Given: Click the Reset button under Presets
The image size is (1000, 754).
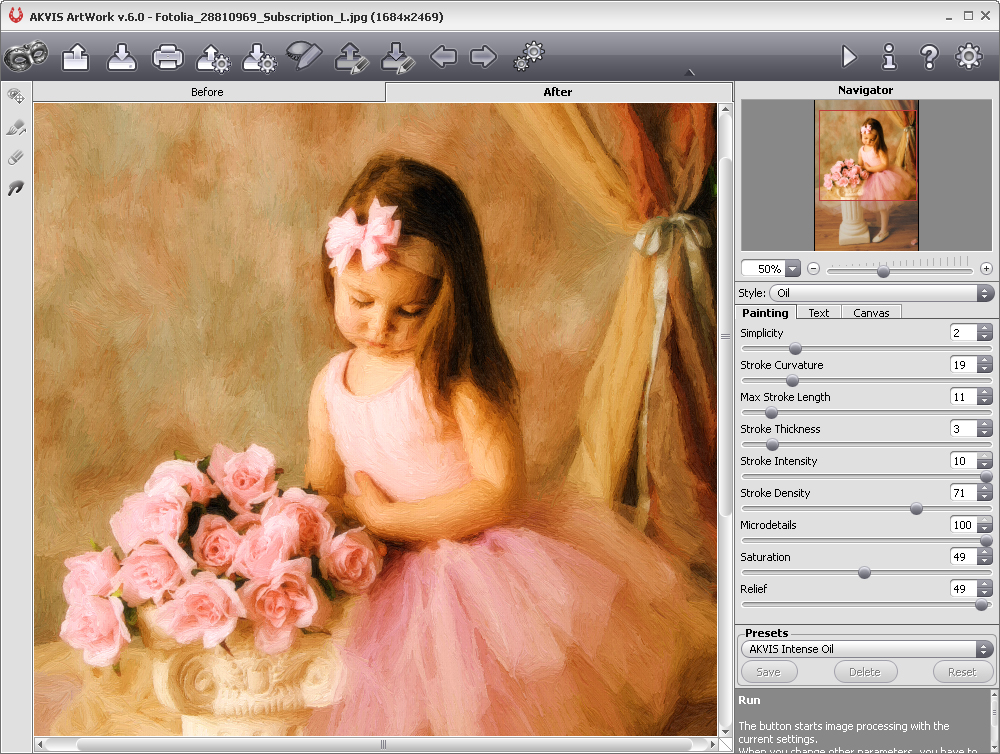Looking at the screenshot, I should click(962, 672).
